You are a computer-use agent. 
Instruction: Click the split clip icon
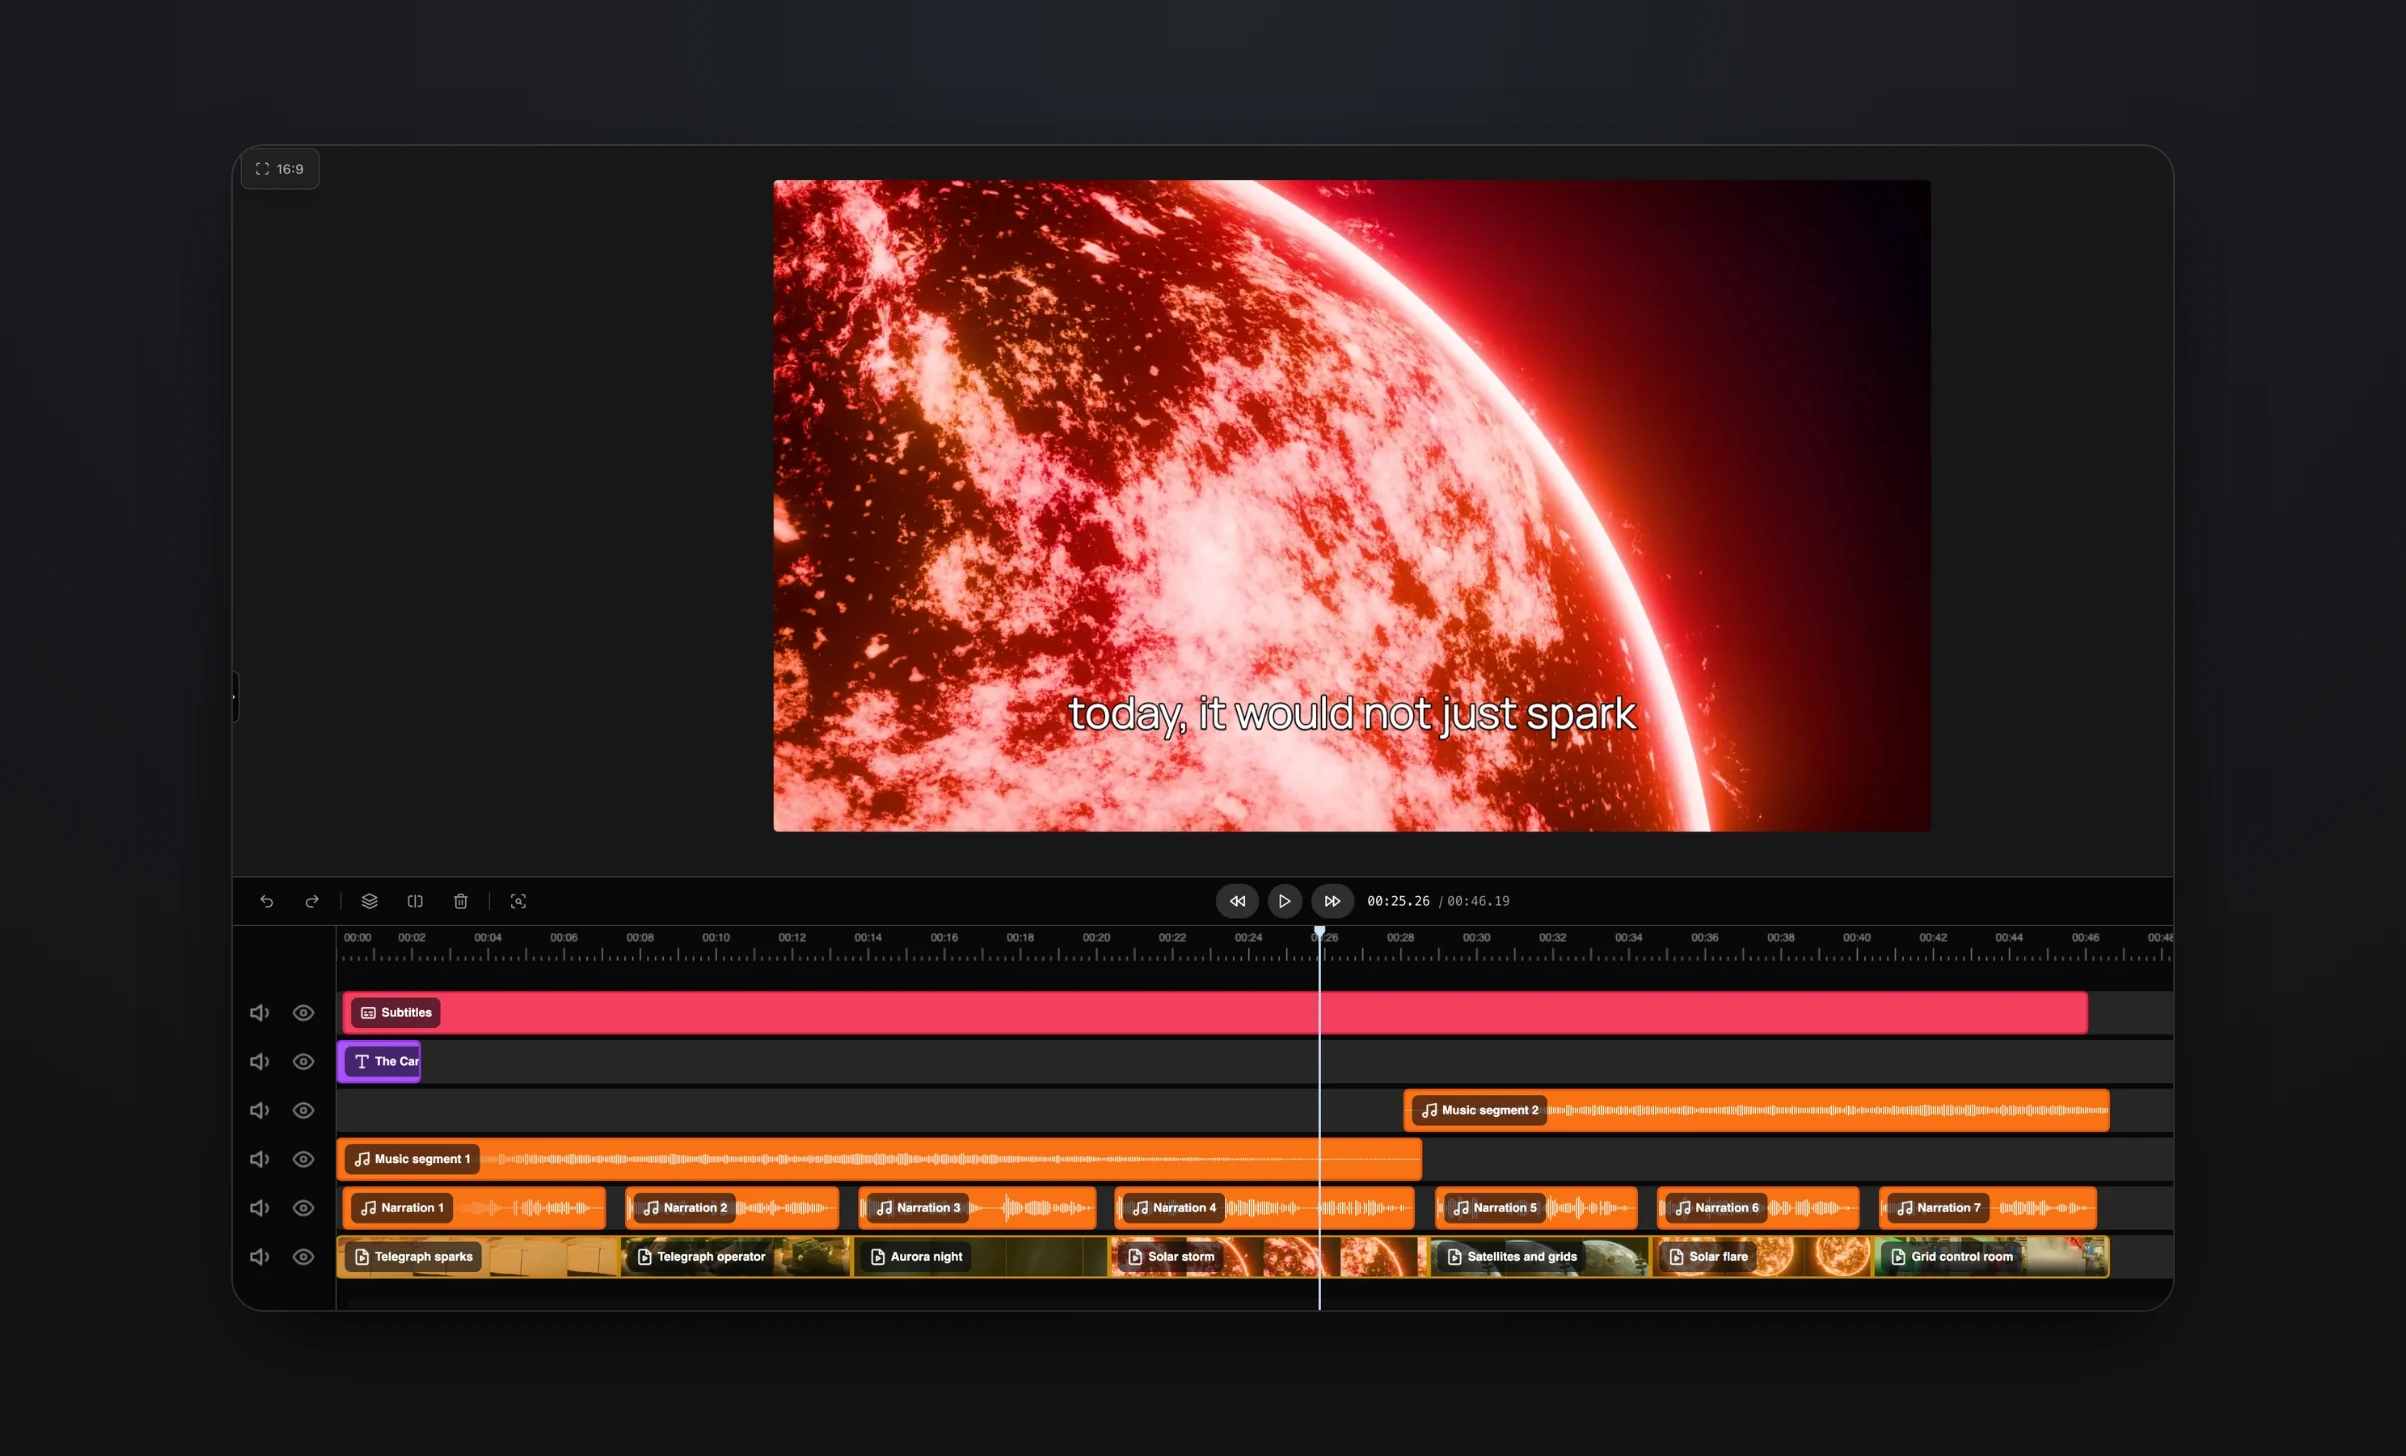click(415, 901)
